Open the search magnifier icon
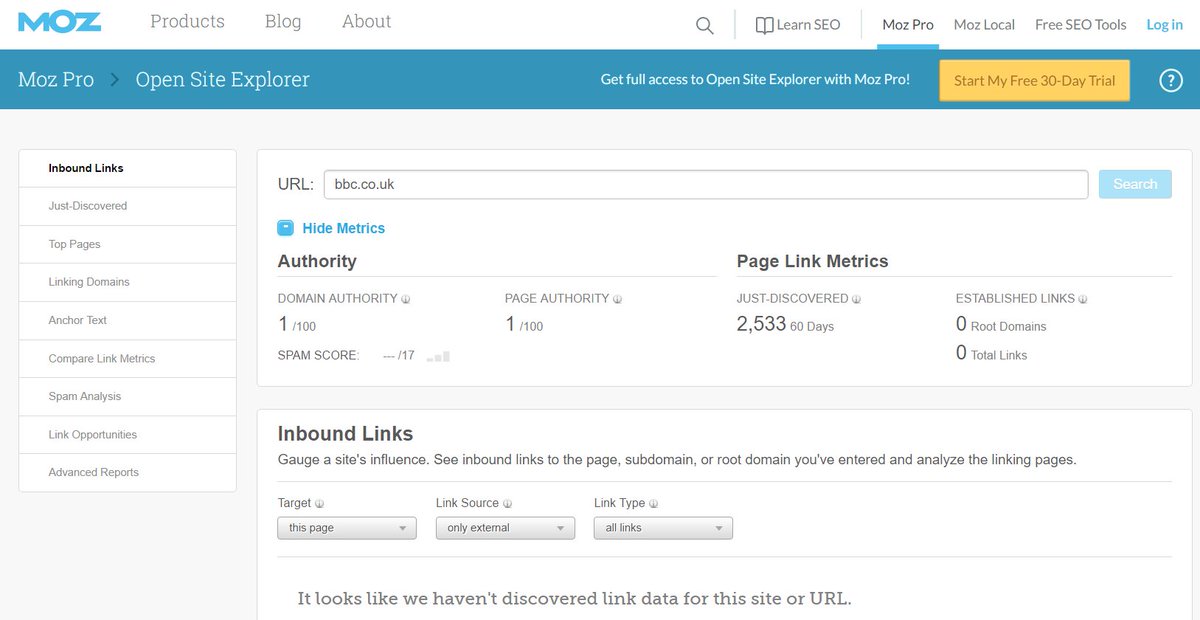 point(705,26)
